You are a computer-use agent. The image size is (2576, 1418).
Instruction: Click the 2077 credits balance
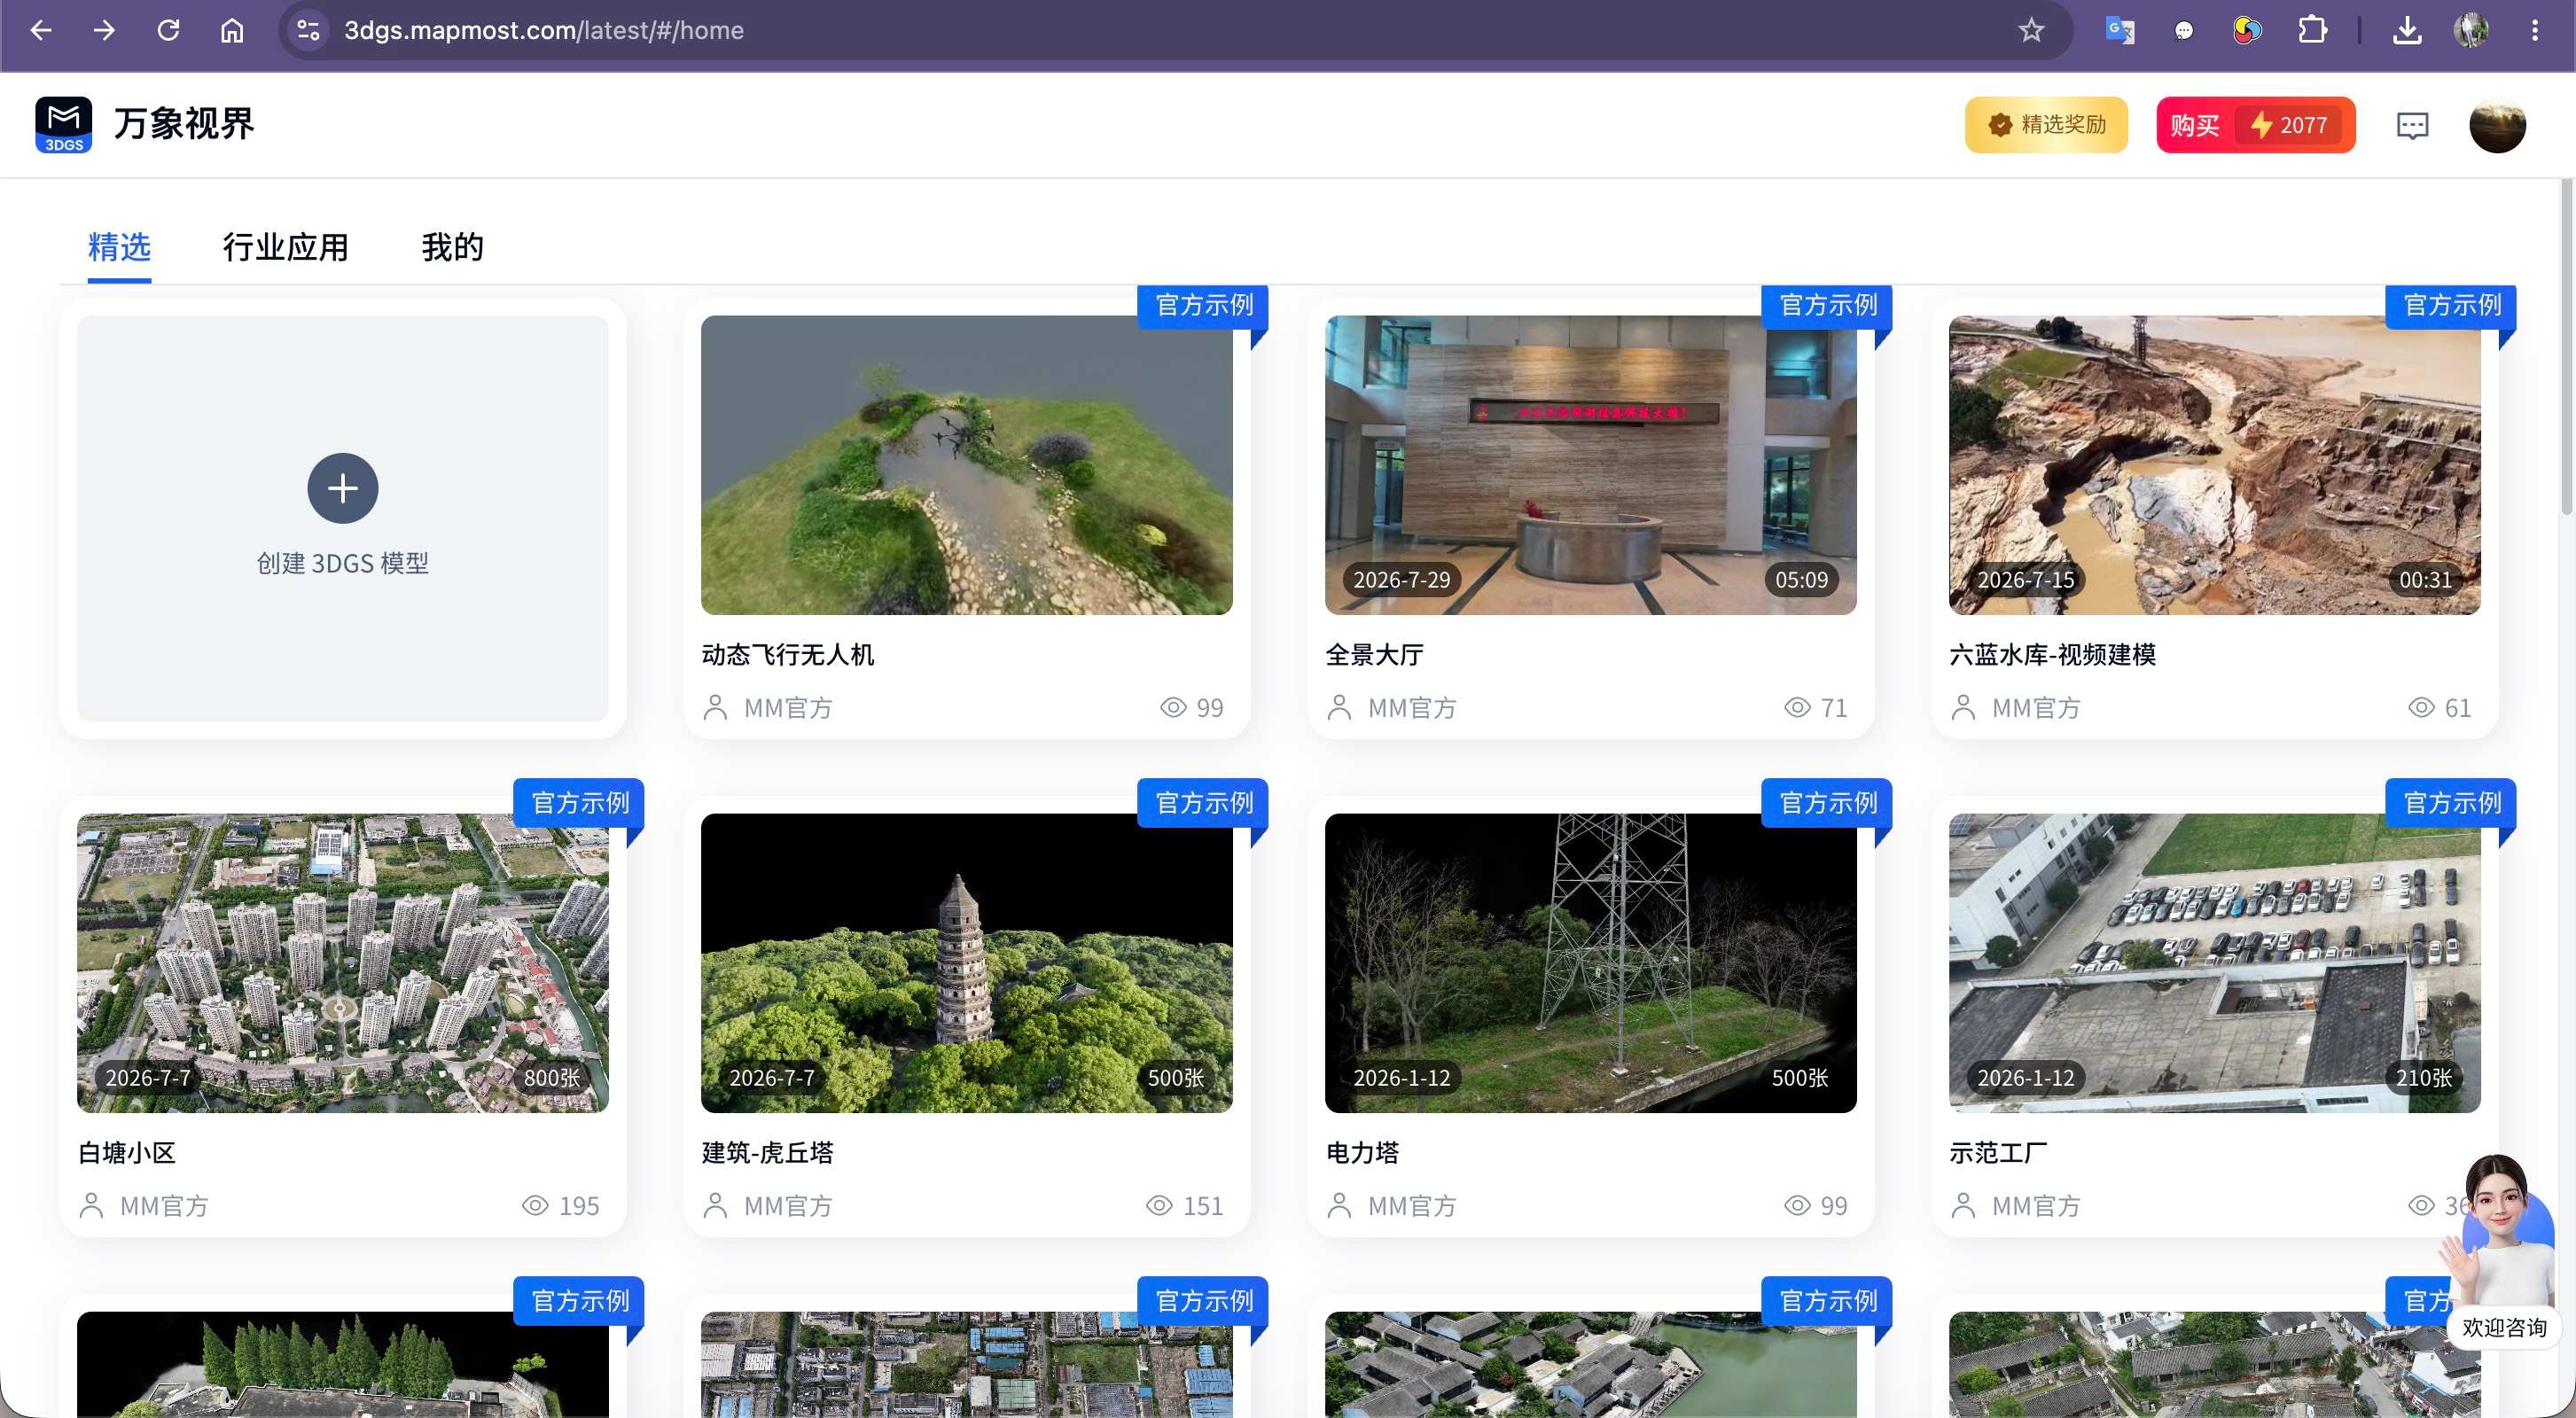2289,125
